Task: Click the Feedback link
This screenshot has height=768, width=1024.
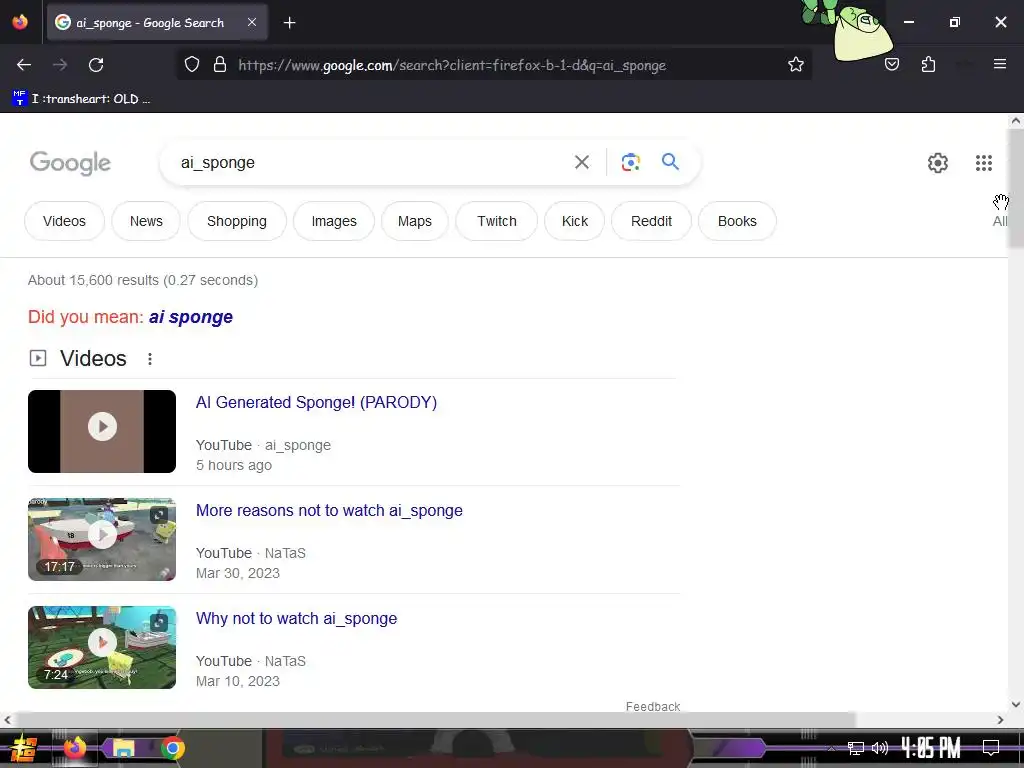Action: point(652,707)
